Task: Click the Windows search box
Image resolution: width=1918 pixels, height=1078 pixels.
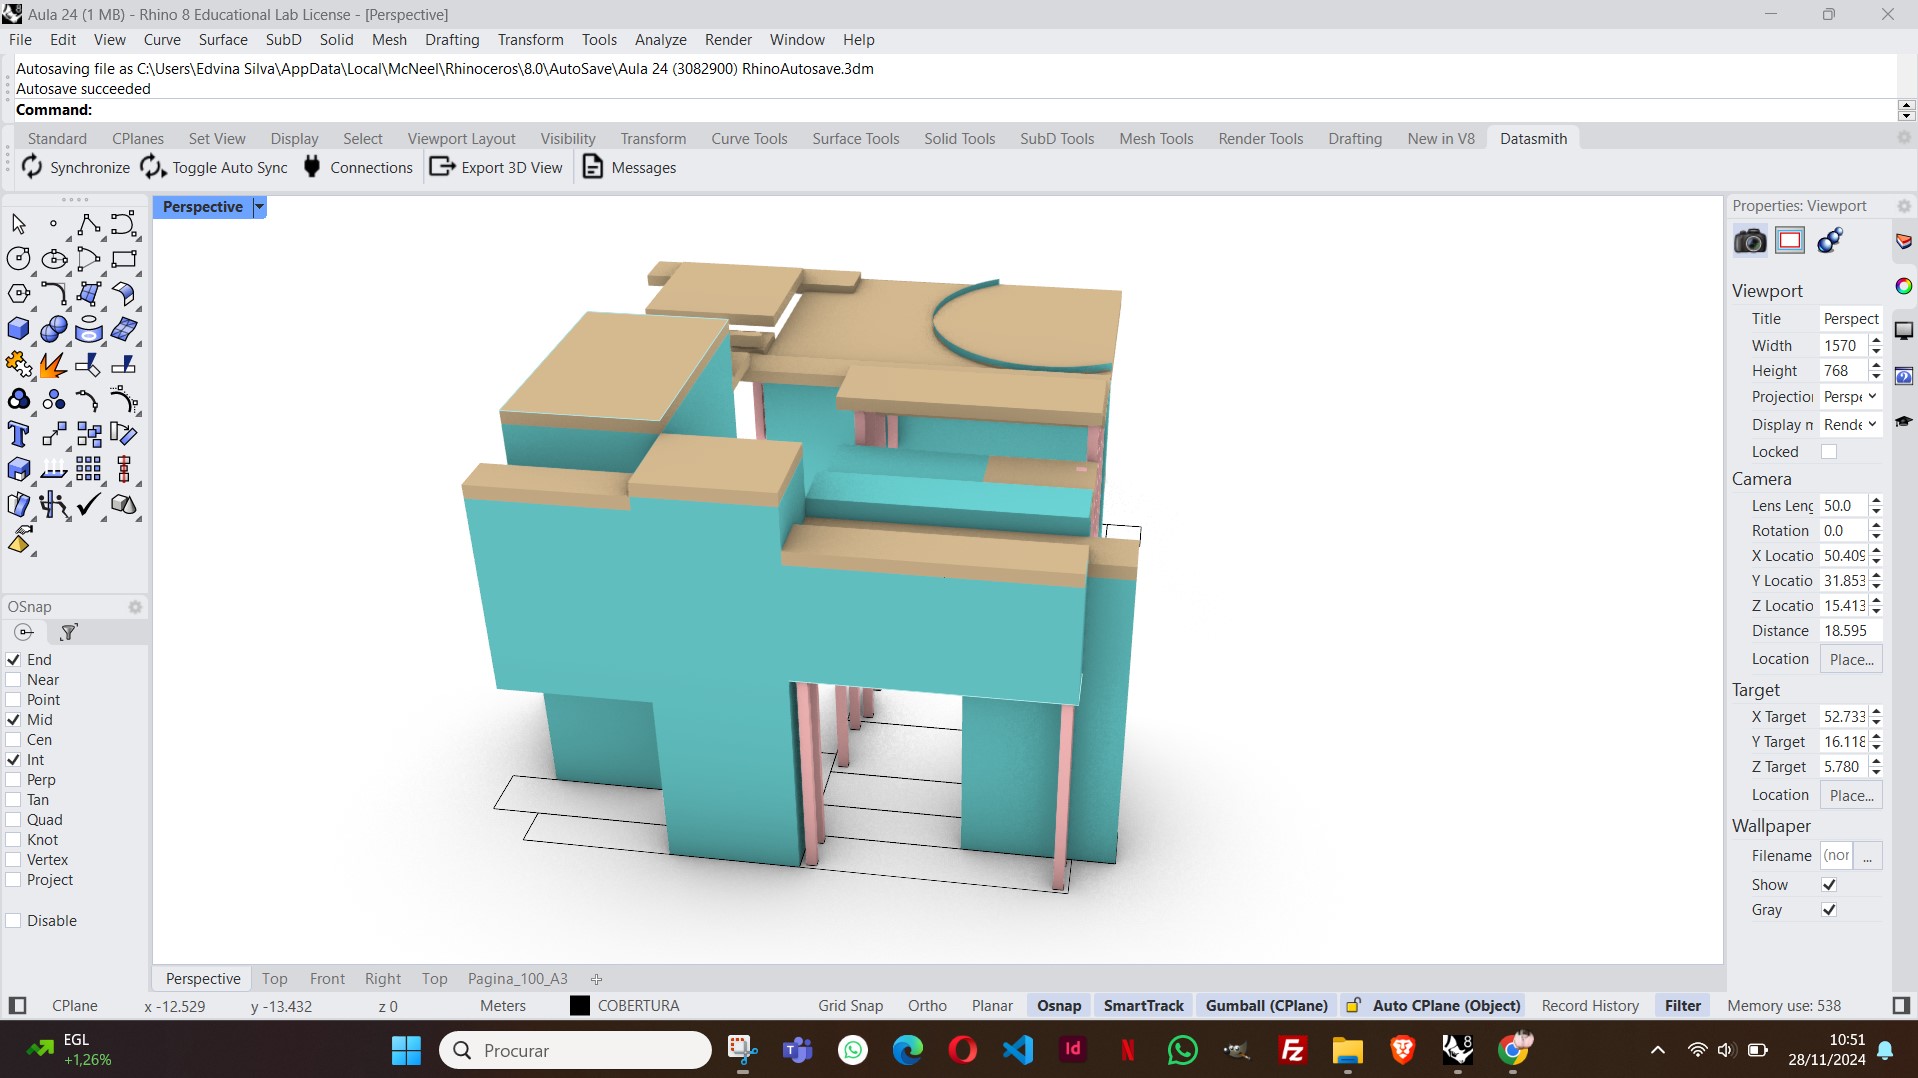Action: click(x=575, y=1050)
